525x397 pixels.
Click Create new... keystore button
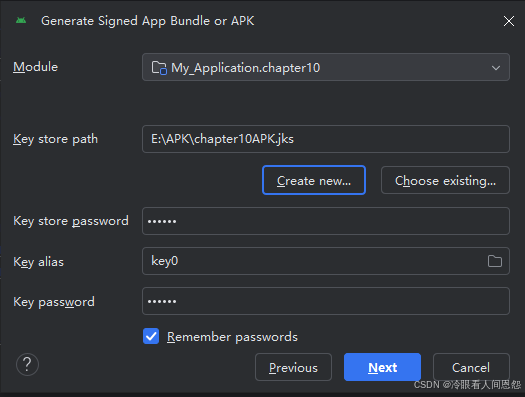coord(314,180)
